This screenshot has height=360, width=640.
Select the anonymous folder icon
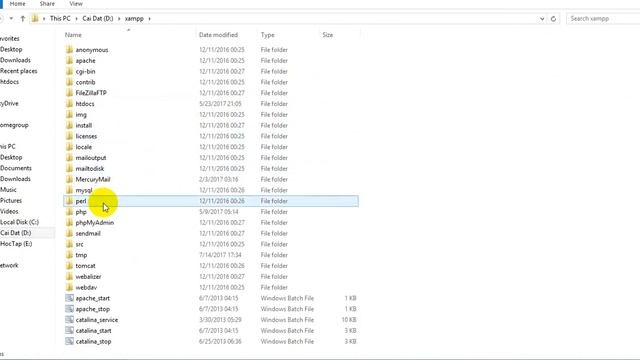pos(69,49)
